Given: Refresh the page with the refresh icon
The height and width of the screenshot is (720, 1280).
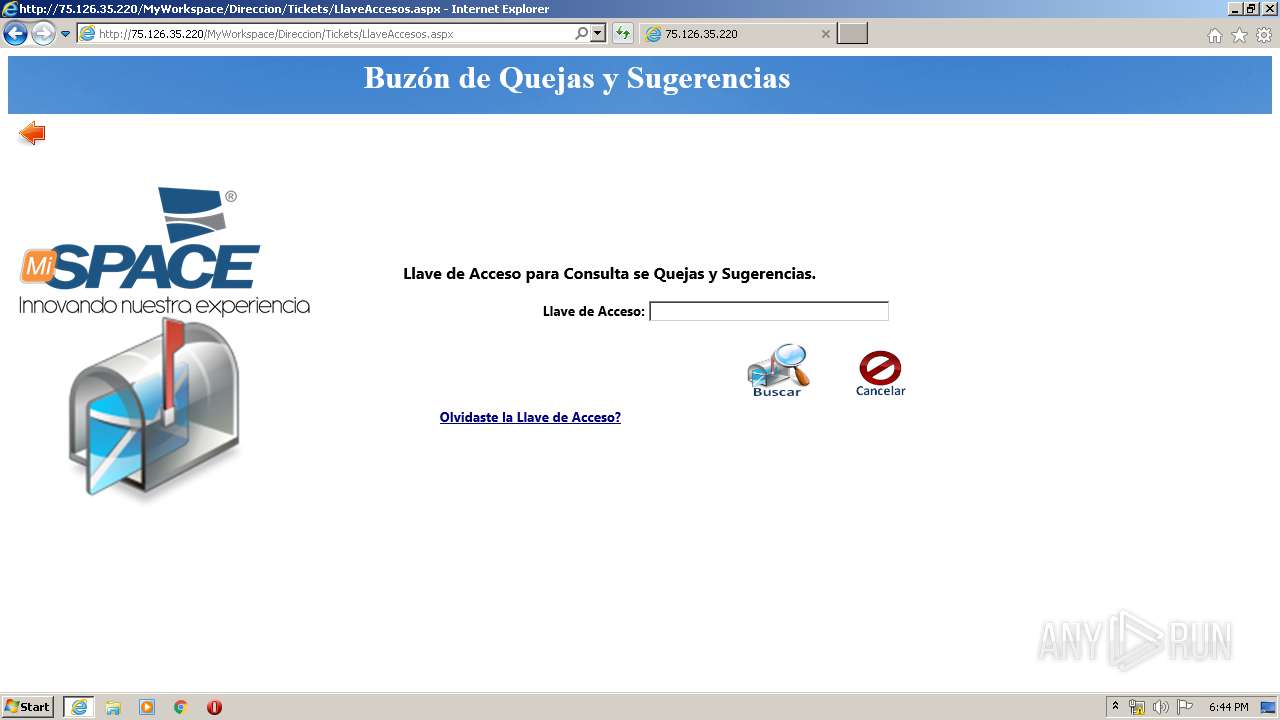Looking at the screenshot, I should coord(623,34).
